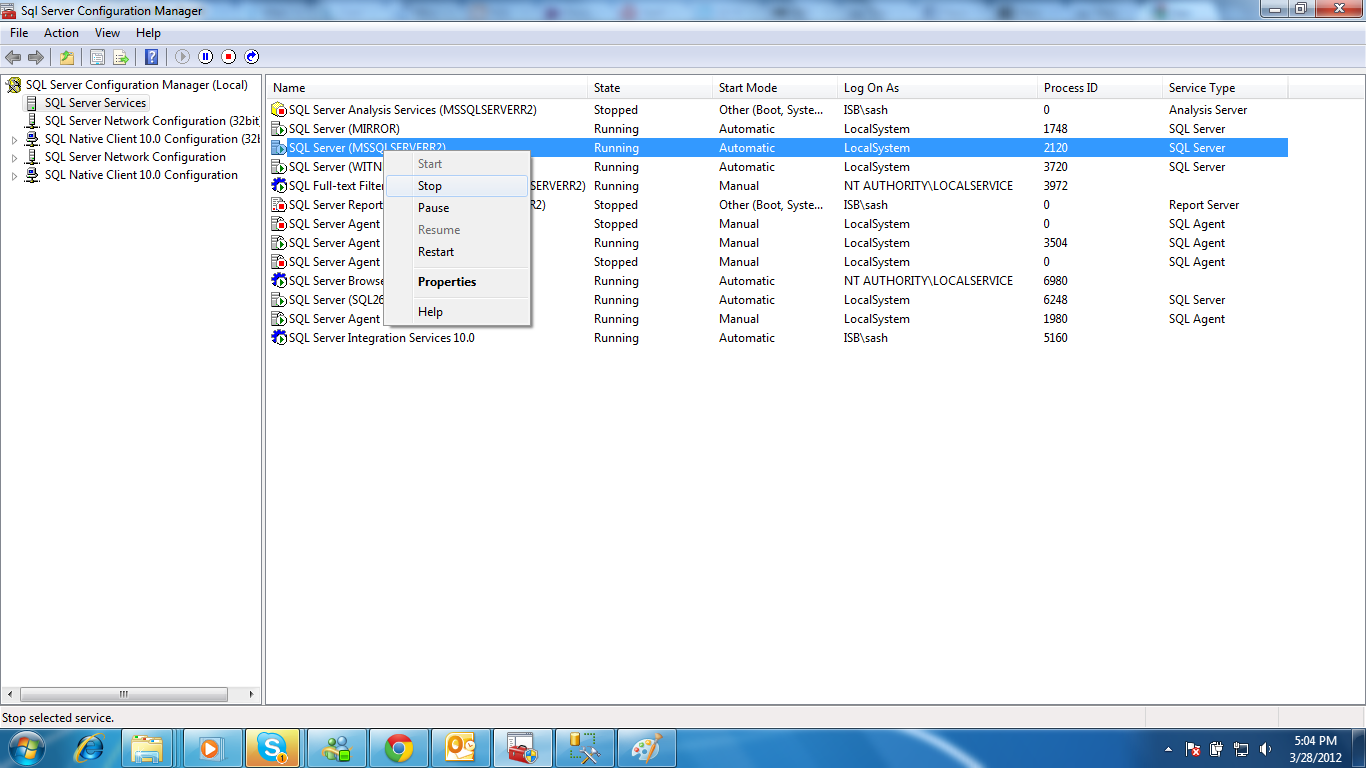1366x768 pixels.
Task: Open Help using the question mark toolbar icon
Action: click(x=151, y=57)
